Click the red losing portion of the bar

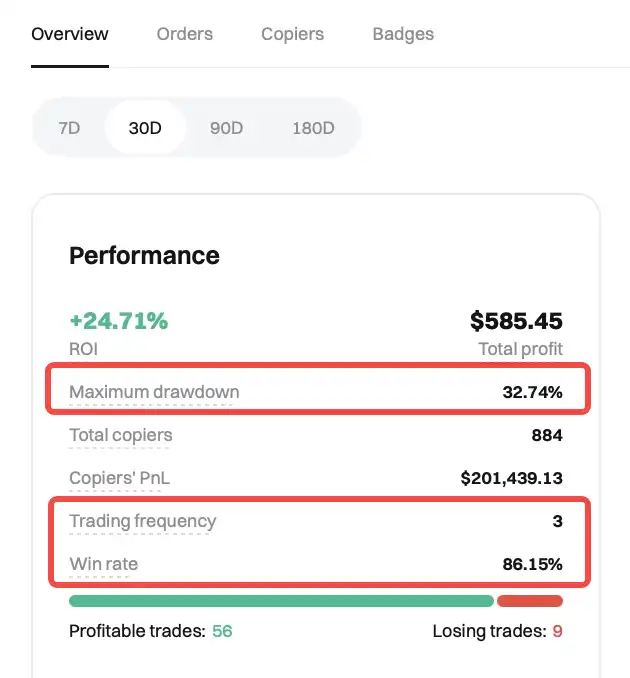(x=530, y=601)
